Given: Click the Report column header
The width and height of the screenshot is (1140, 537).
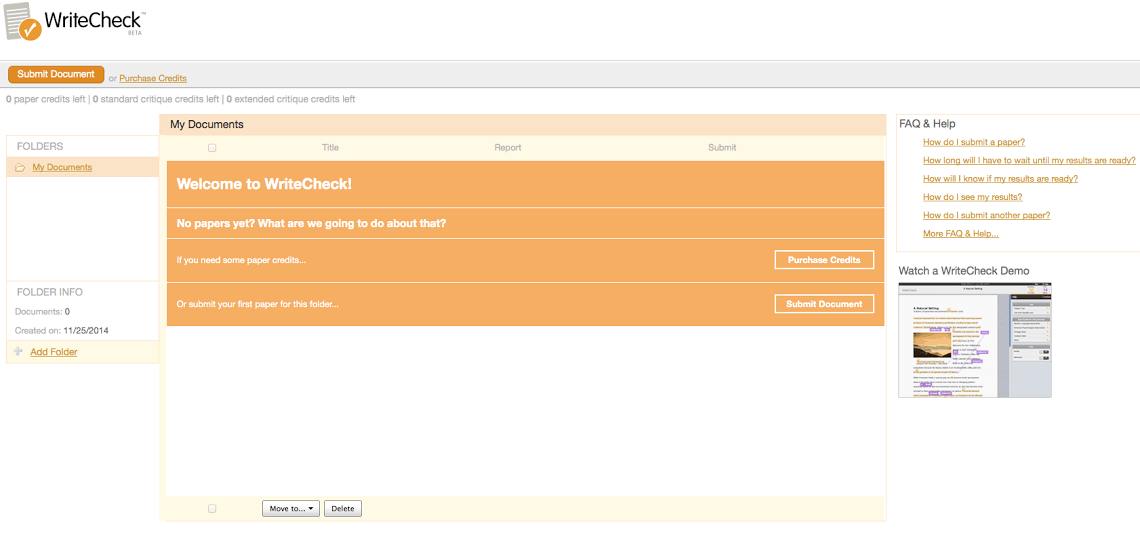Looking at the screenshot, I should pos(507,148).
